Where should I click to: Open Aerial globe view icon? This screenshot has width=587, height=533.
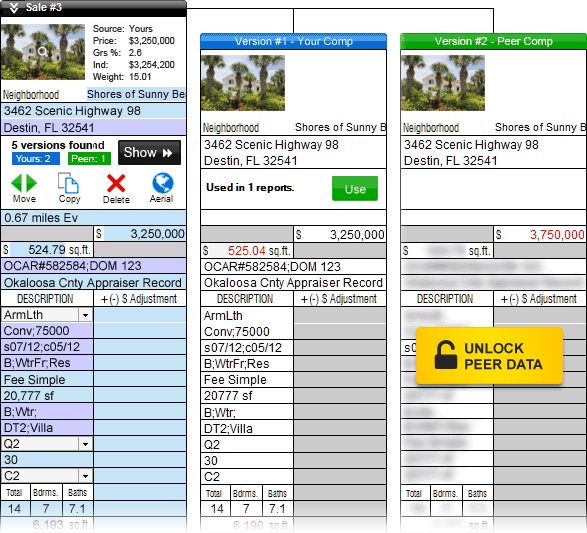(x=162, y=183)
